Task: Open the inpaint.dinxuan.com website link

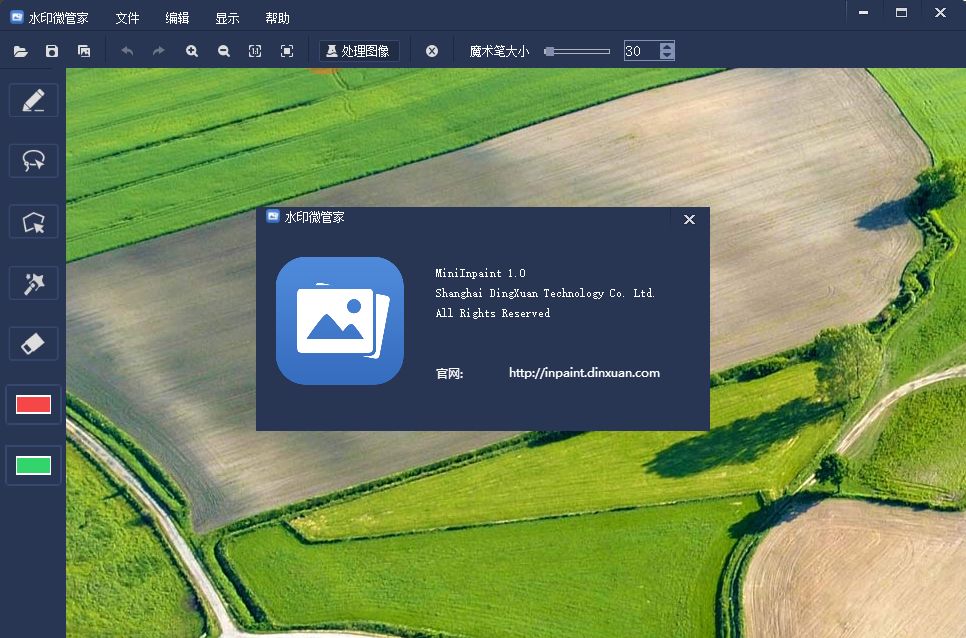Action: [x=584, y=373]
